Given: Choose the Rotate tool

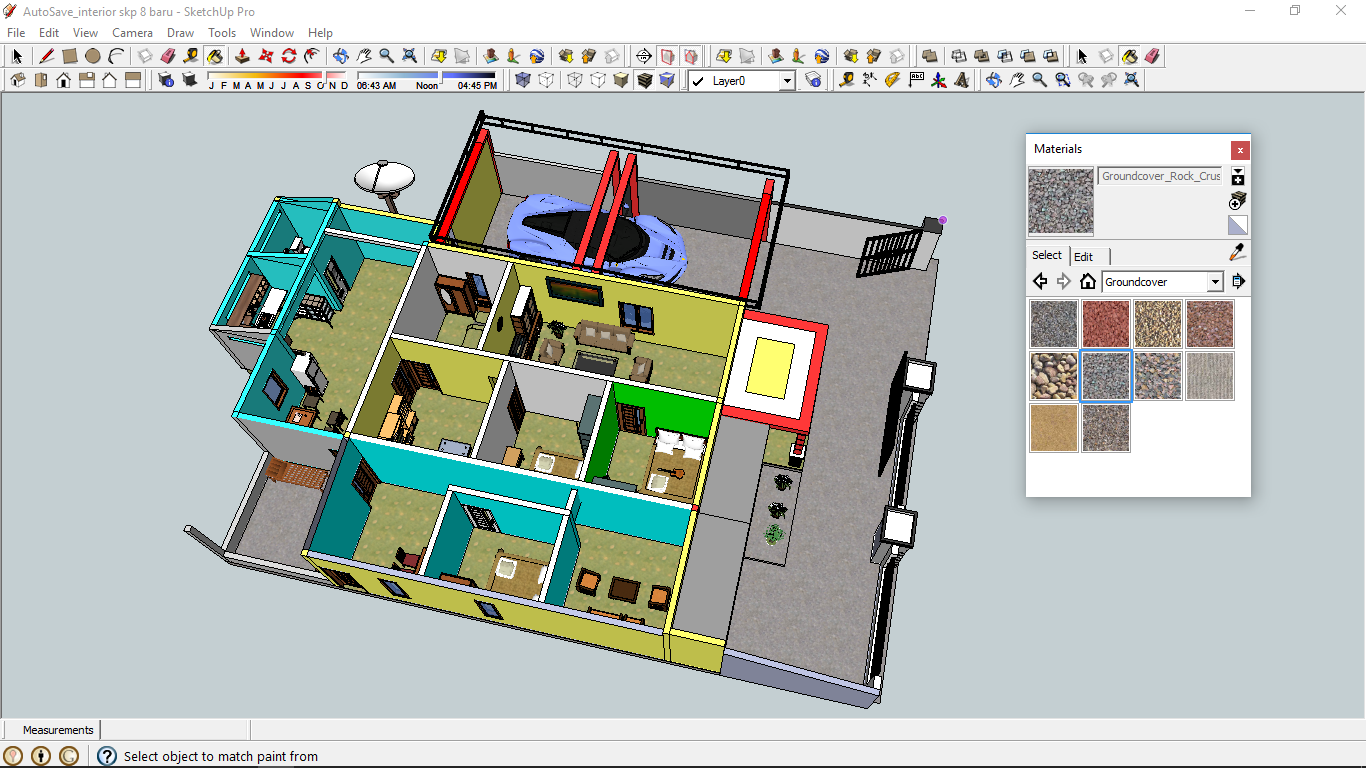Looking at the screenshot, I should point(289,56).
